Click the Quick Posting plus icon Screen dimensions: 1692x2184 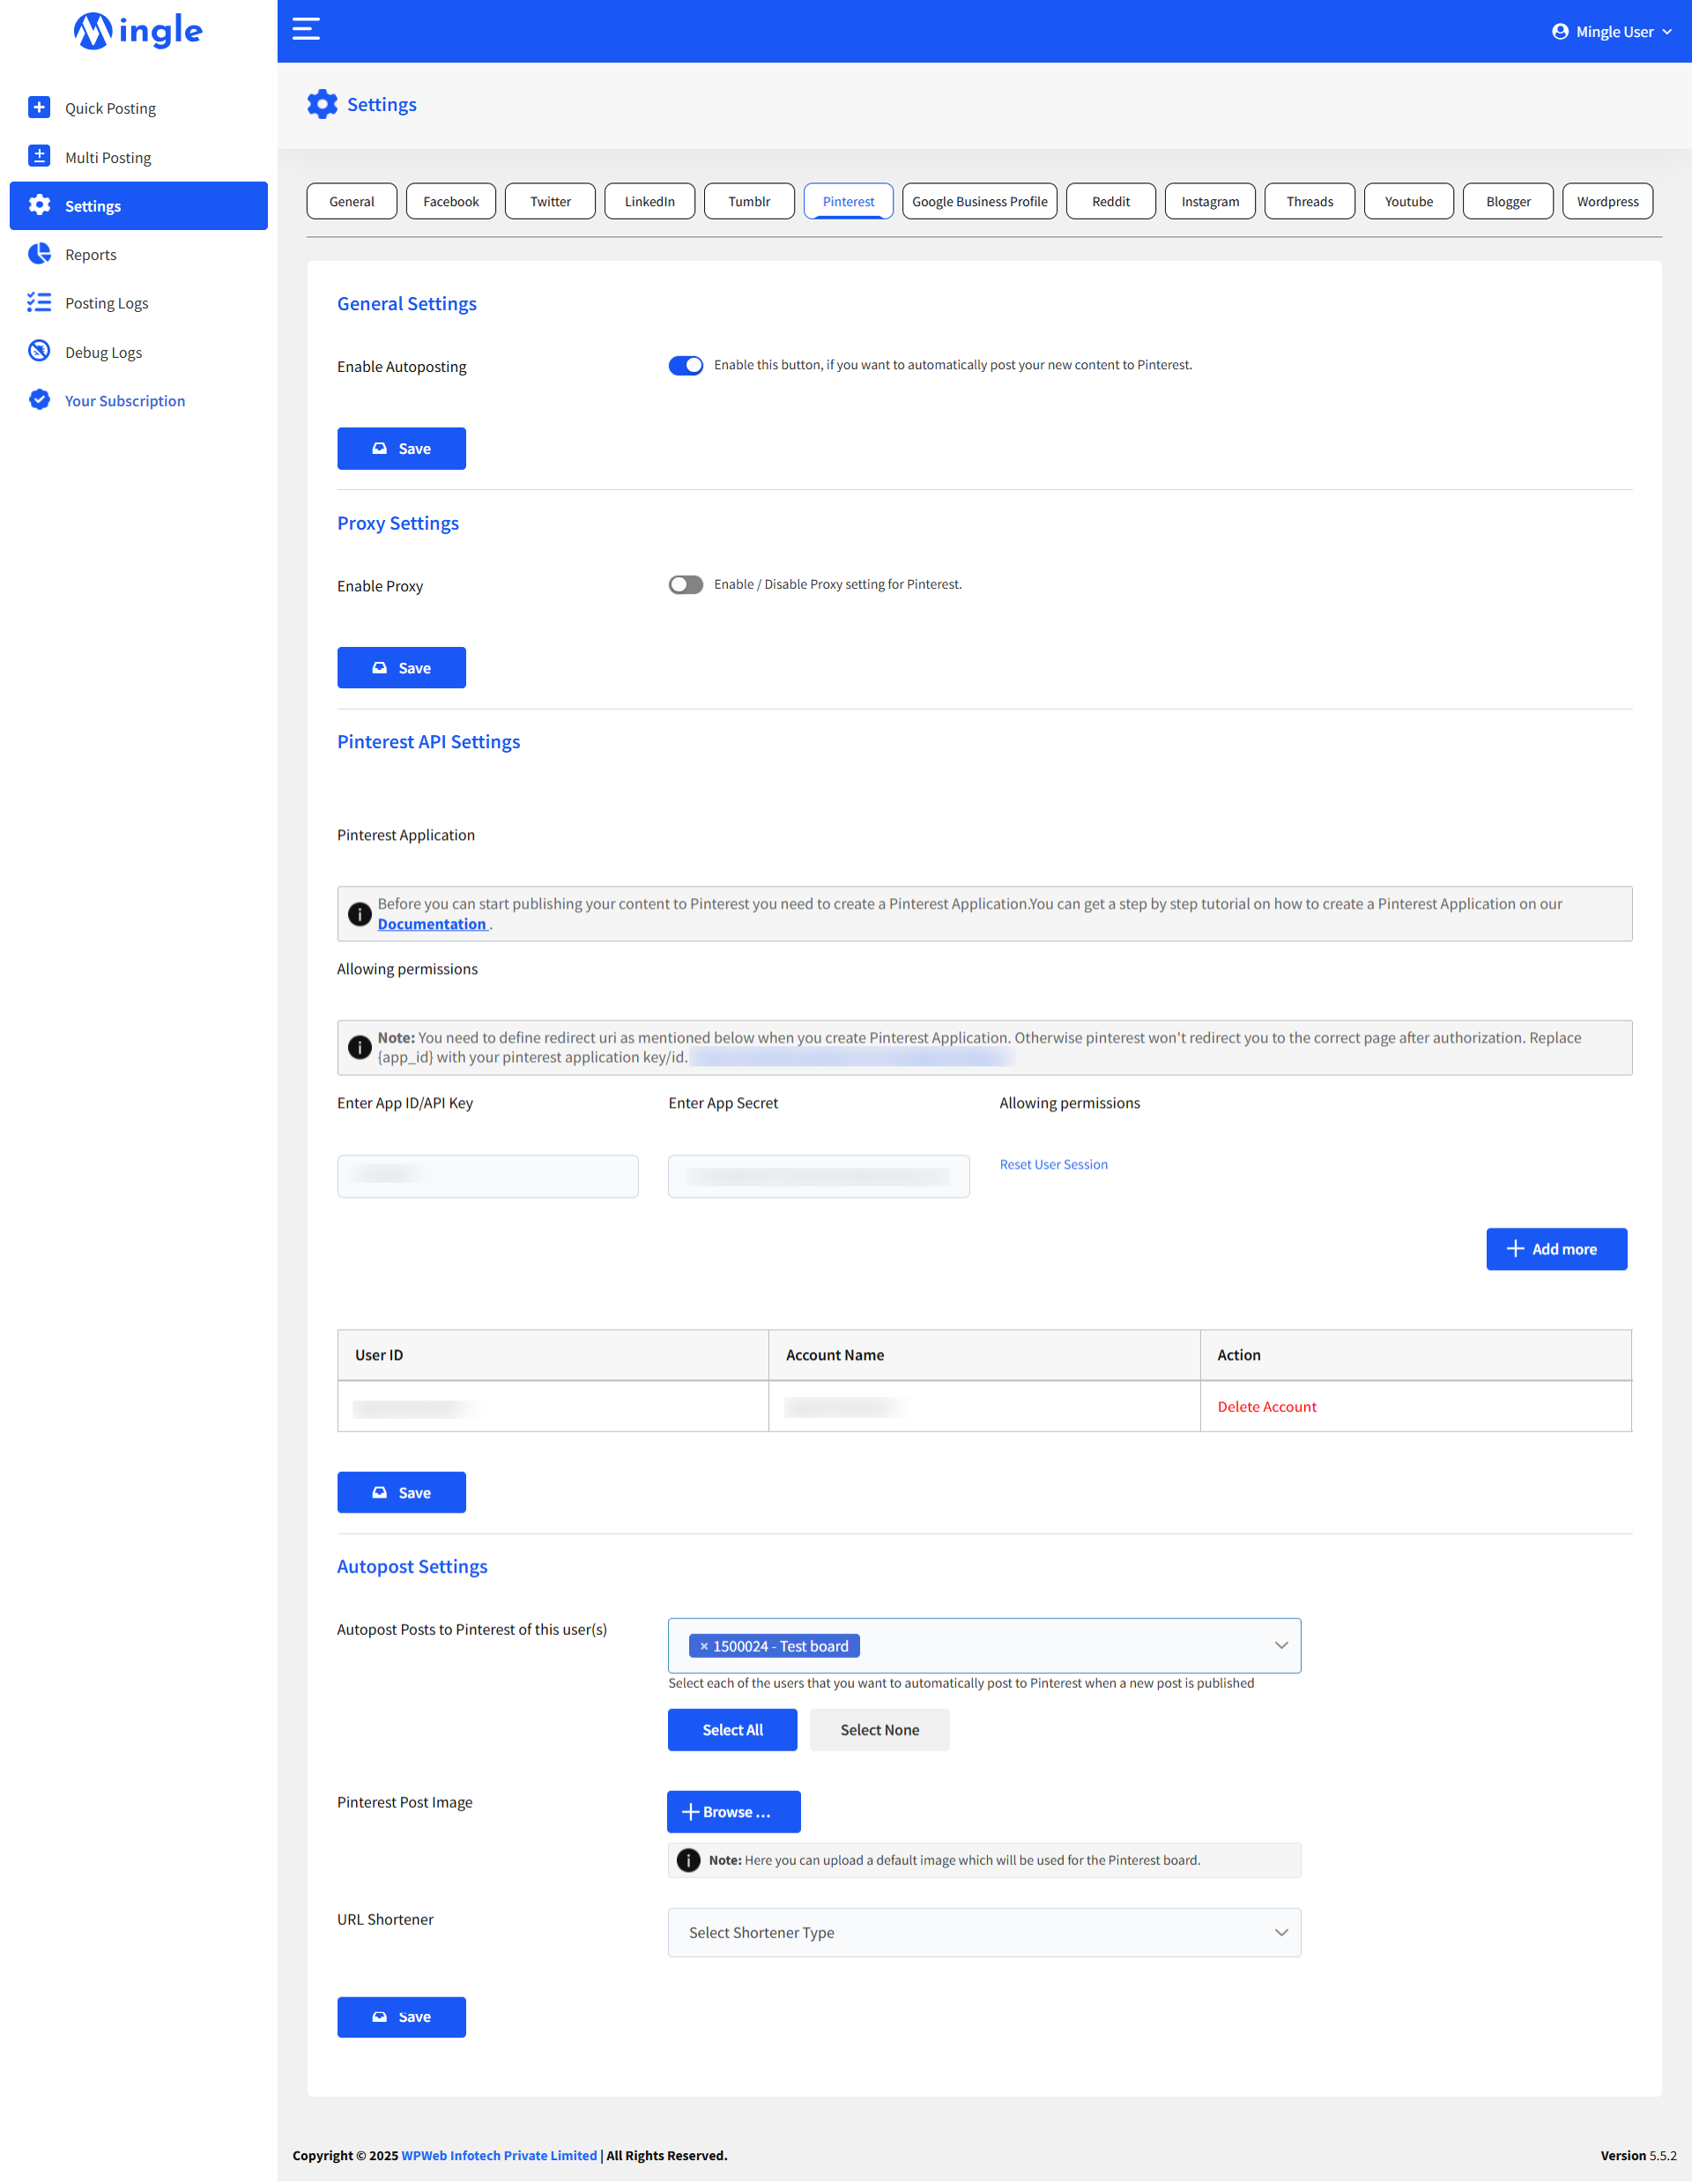(39, 107)
